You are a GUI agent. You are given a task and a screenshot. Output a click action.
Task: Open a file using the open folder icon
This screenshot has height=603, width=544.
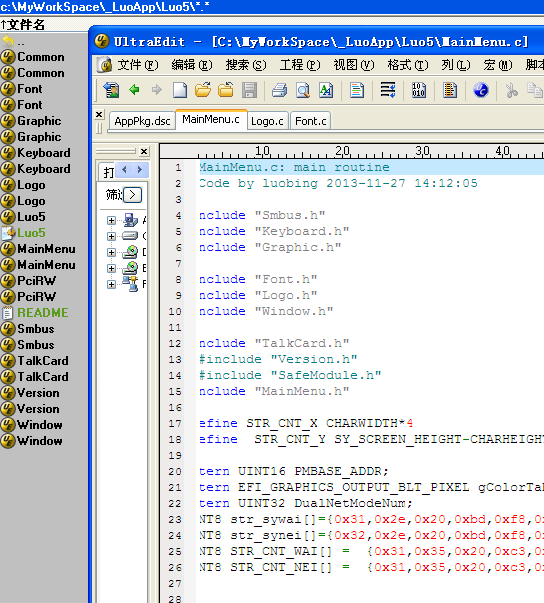[x=203, y=90]
